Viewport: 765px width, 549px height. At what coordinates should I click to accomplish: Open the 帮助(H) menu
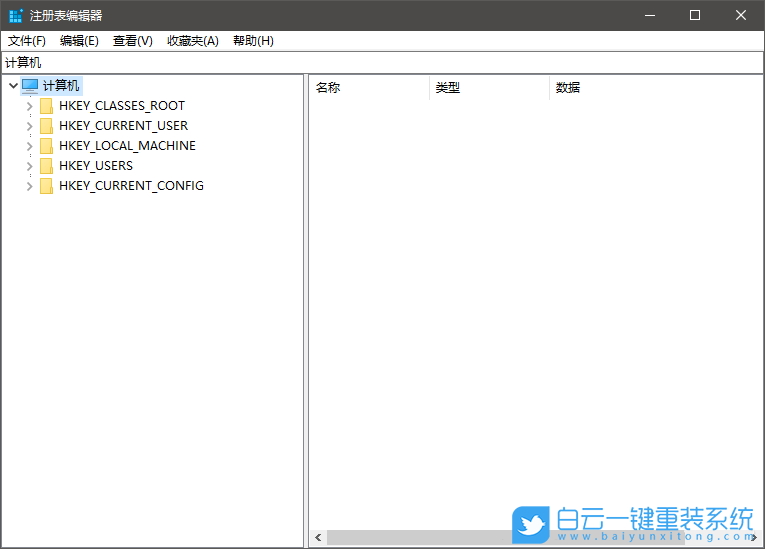click(x=253, y=41)
